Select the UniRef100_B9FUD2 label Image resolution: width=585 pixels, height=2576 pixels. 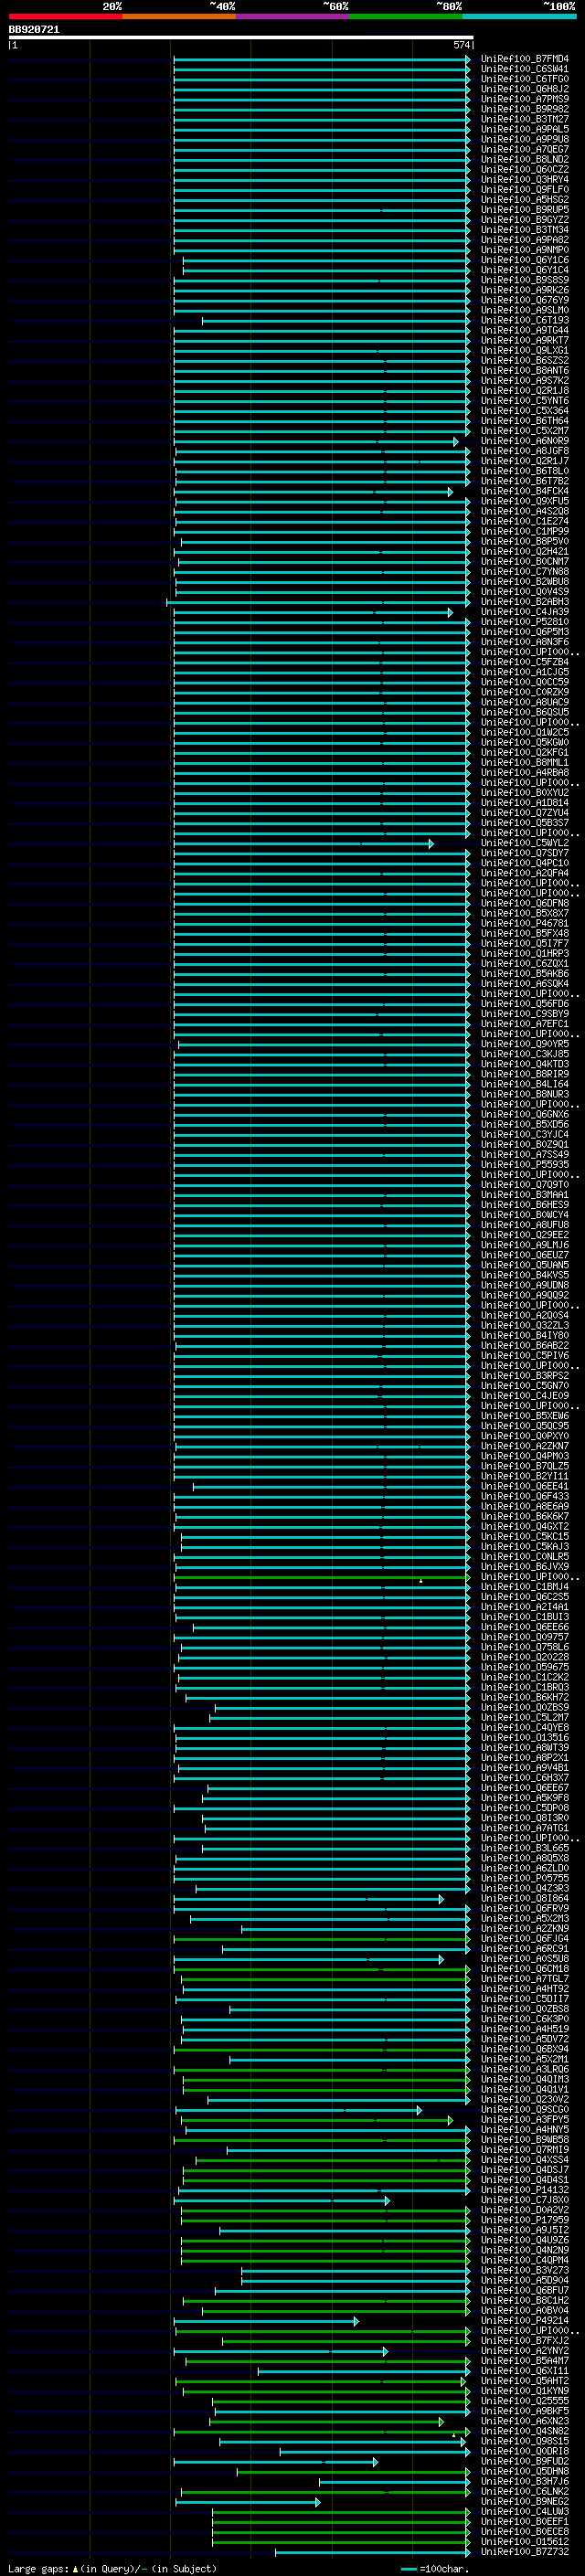[x=524, y=2462]
